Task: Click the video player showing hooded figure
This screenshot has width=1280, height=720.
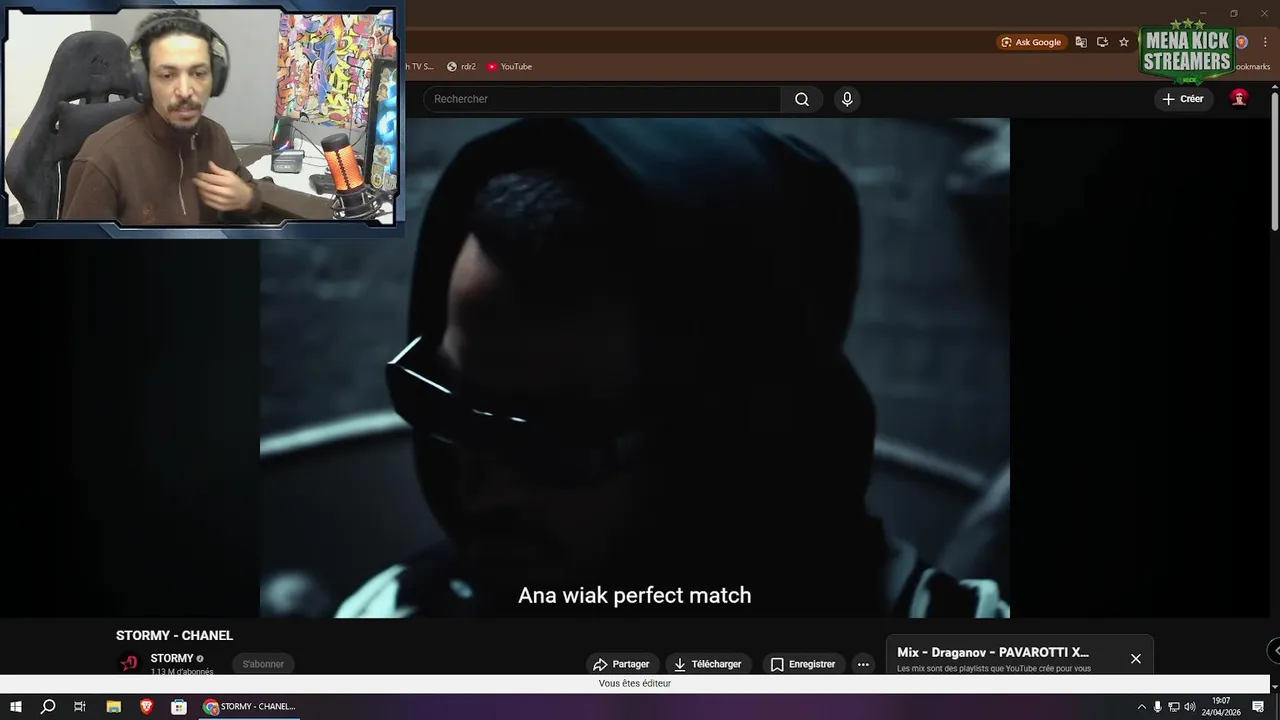Action: pos(635,367)
